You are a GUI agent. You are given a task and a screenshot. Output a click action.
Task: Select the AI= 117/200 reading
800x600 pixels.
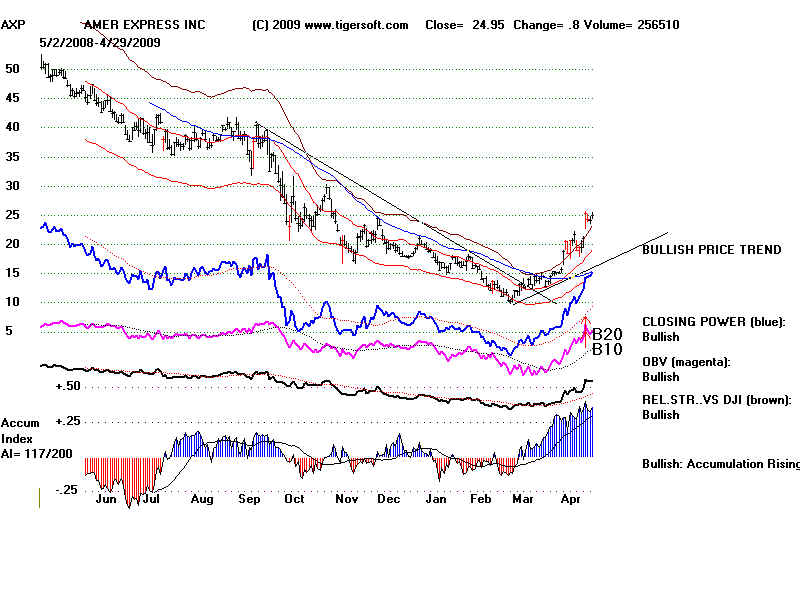[x=37, y=454]
